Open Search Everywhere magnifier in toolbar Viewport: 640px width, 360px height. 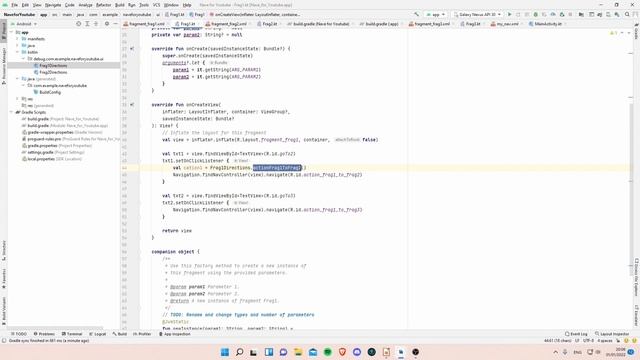(627, 14)
